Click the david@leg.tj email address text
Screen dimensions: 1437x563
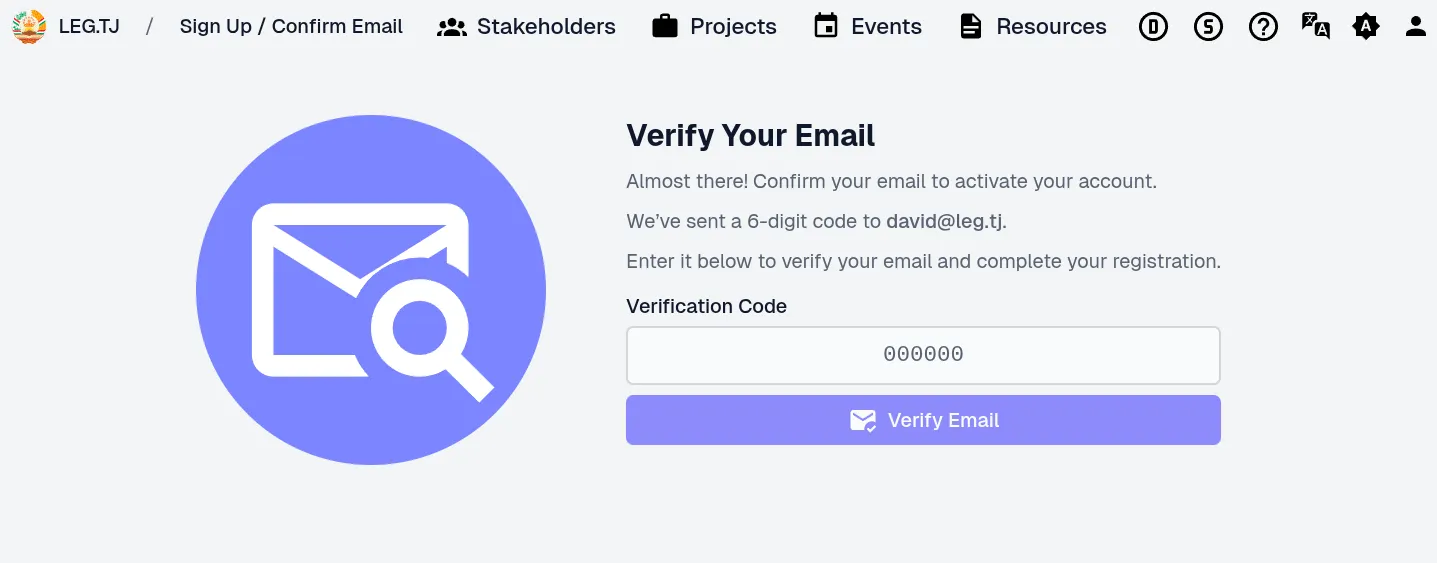click(x=943, y=222)
